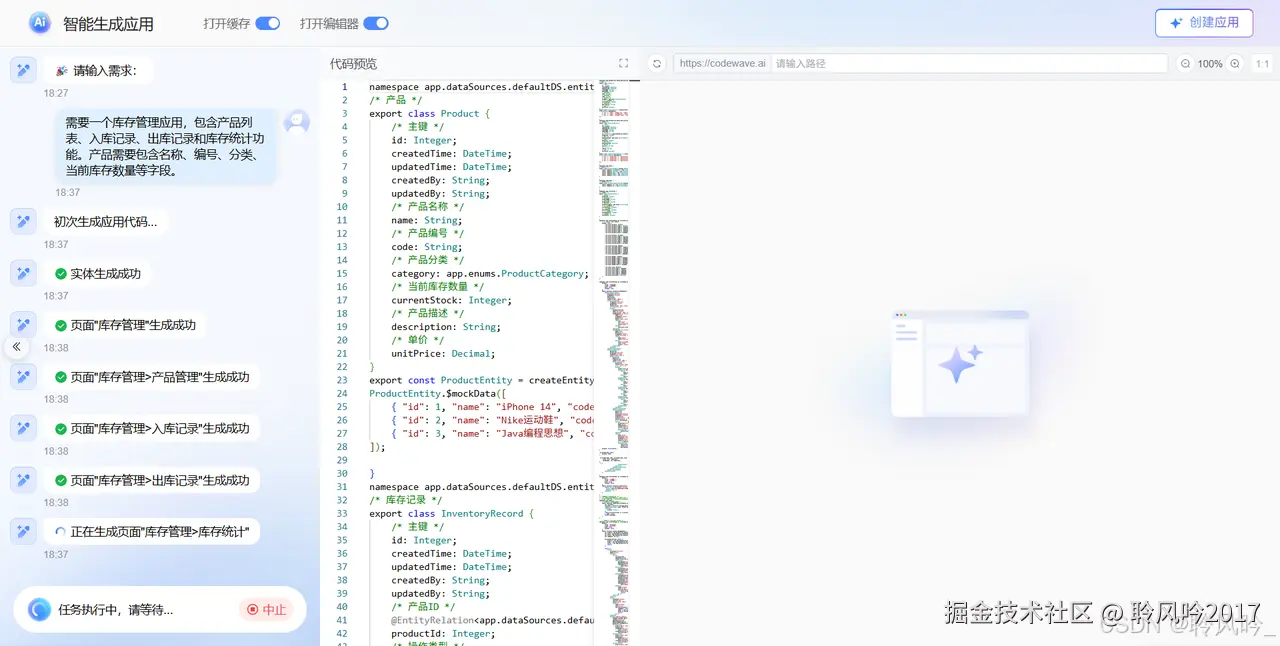
Task: Click the user requirement message bubble
Action: pos(165,146)
